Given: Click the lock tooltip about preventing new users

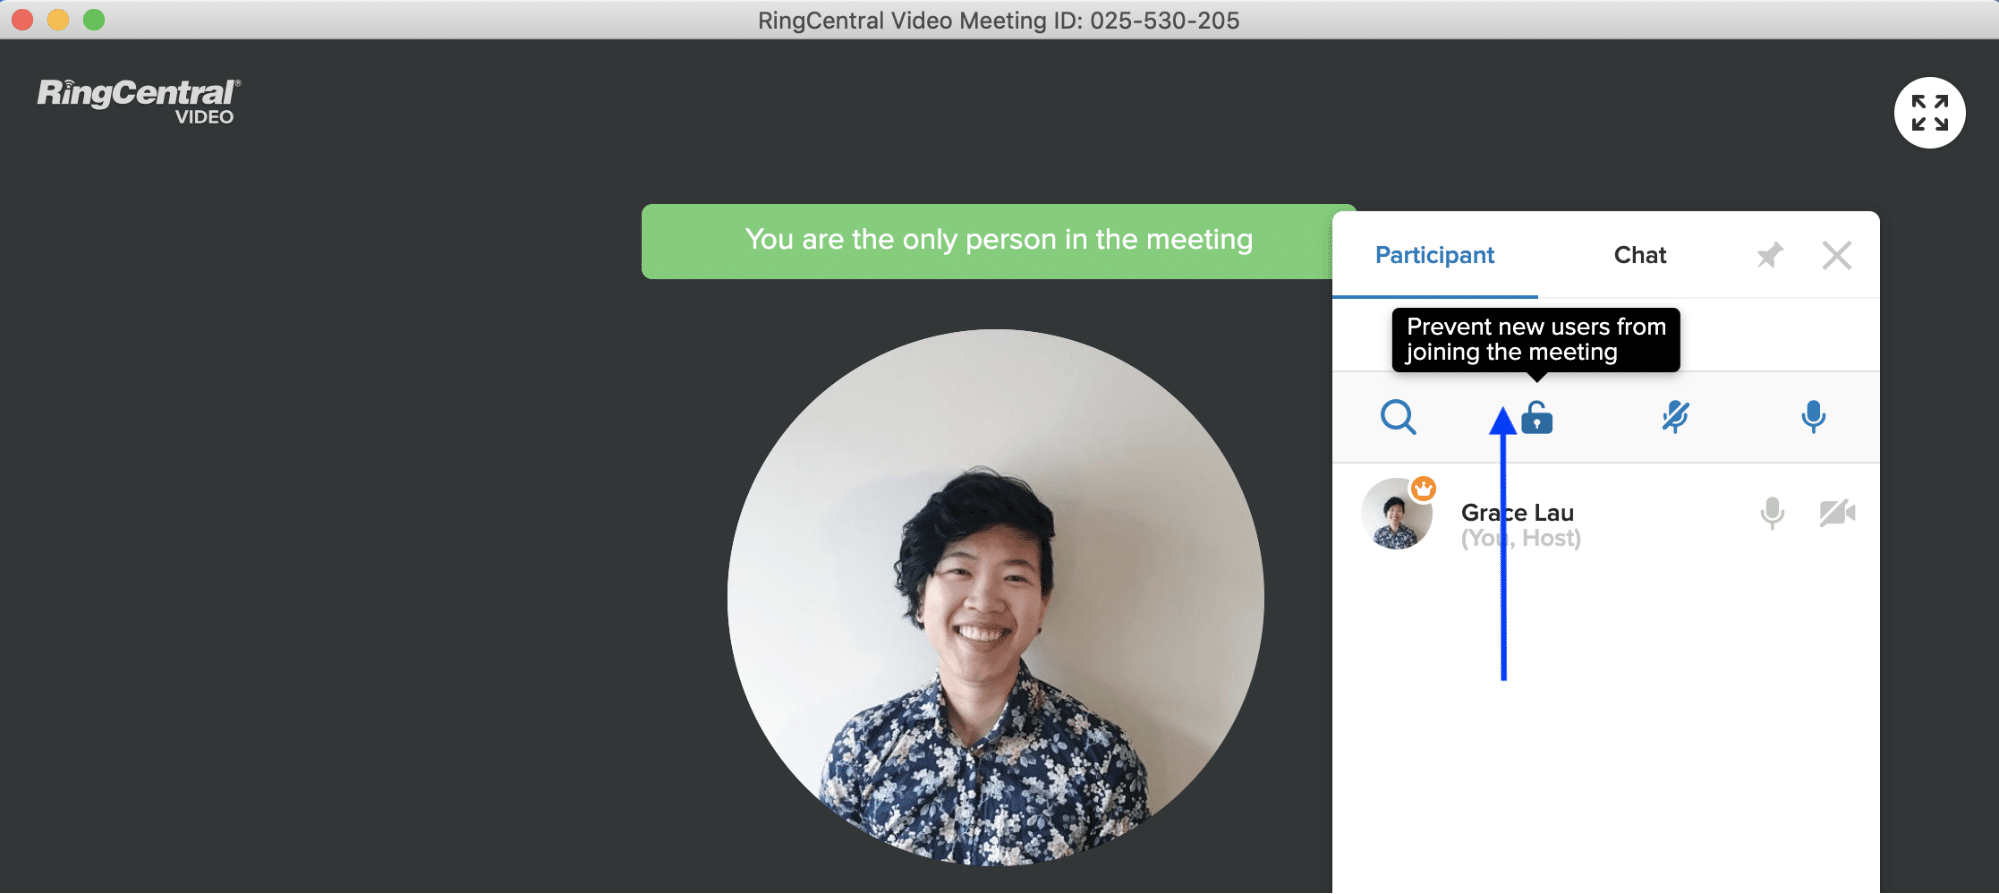Looking at the screenshot, I should [1535, 340].
